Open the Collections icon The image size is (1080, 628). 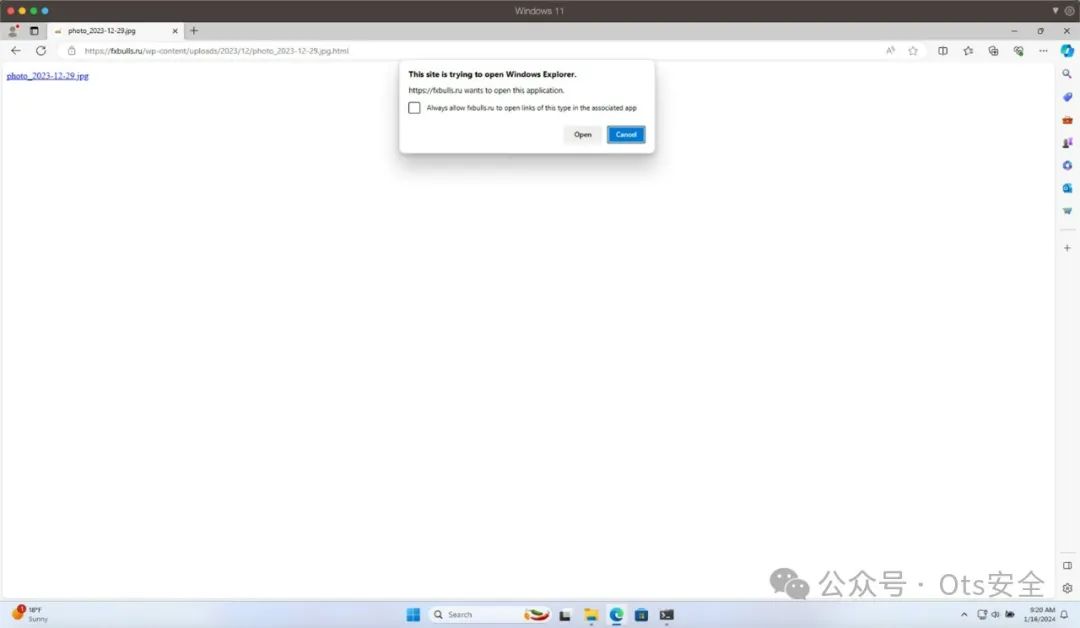[x=993, y=51]
